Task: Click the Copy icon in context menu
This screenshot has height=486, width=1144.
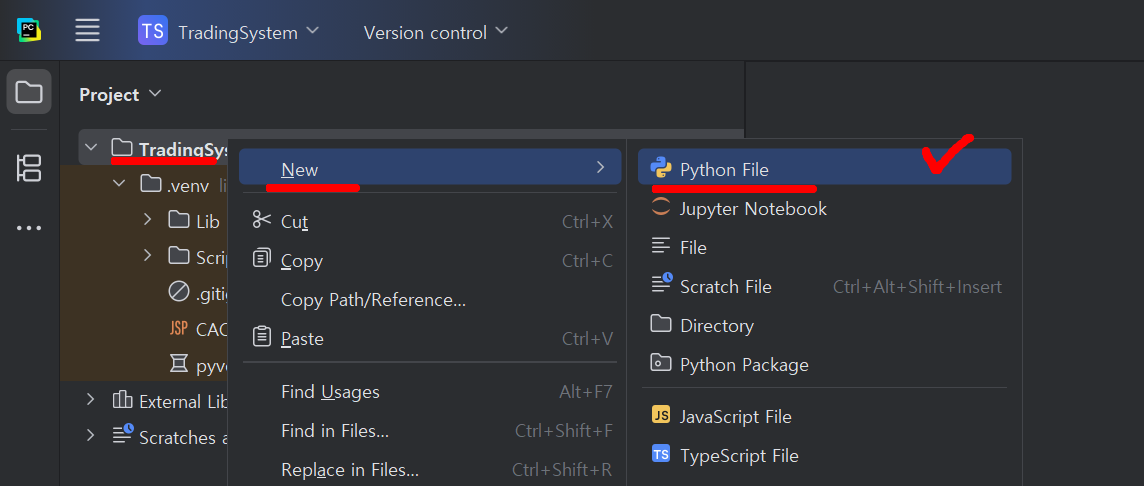Action: (x=261, y=258)
